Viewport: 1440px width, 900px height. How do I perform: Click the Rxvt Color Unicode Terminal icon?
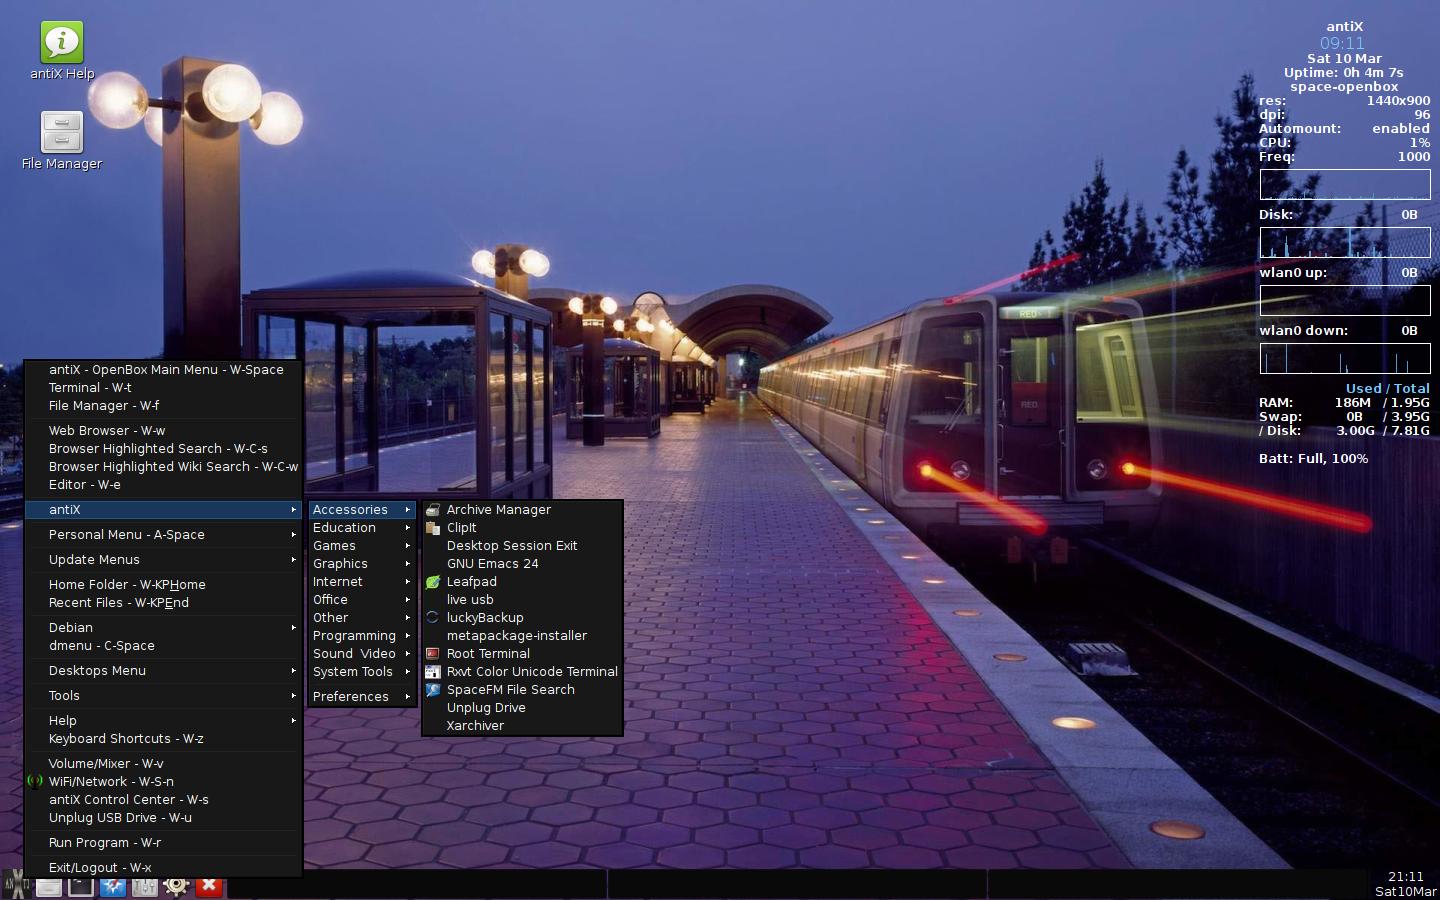(433, 672)
